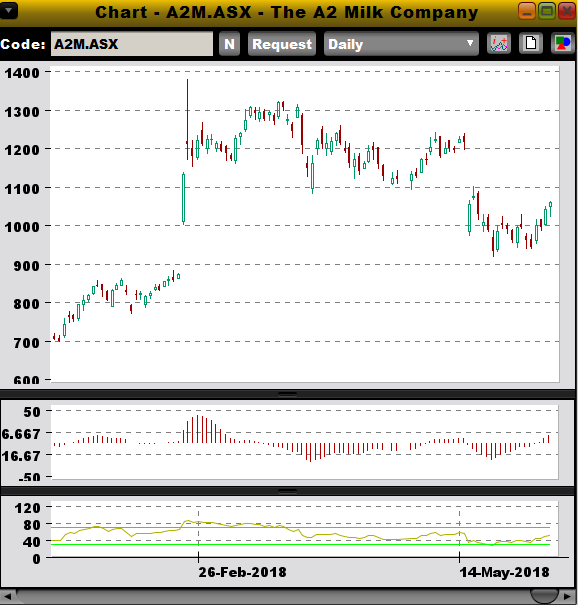Image resolution: width=578 pixels, height=605 pixels.
Task: Open the window menu arrow in title bar
Action: (8, 11)
